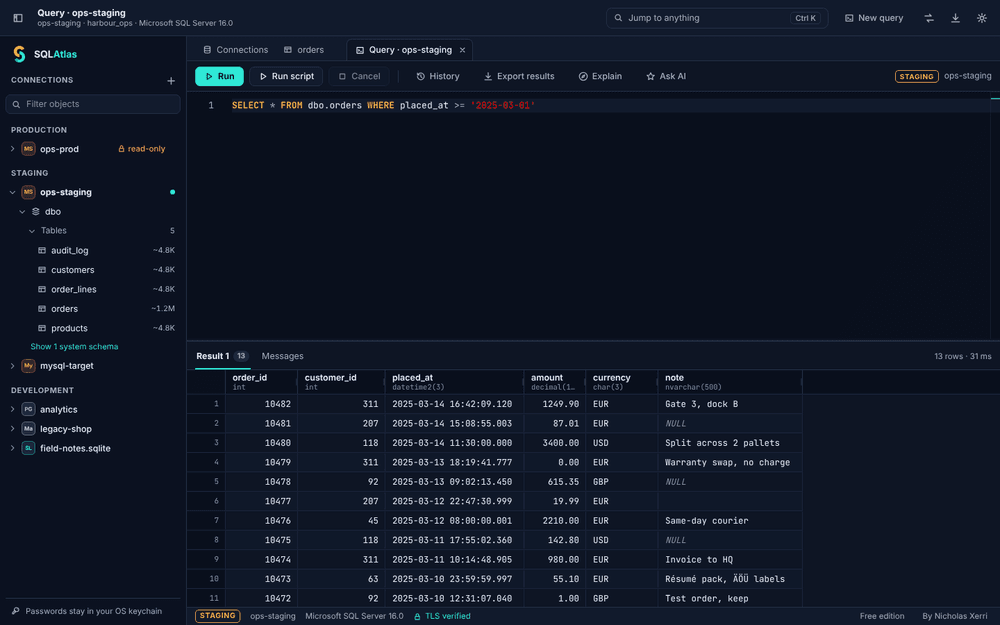Toggle the sidebar panel icon

[18, 18]
